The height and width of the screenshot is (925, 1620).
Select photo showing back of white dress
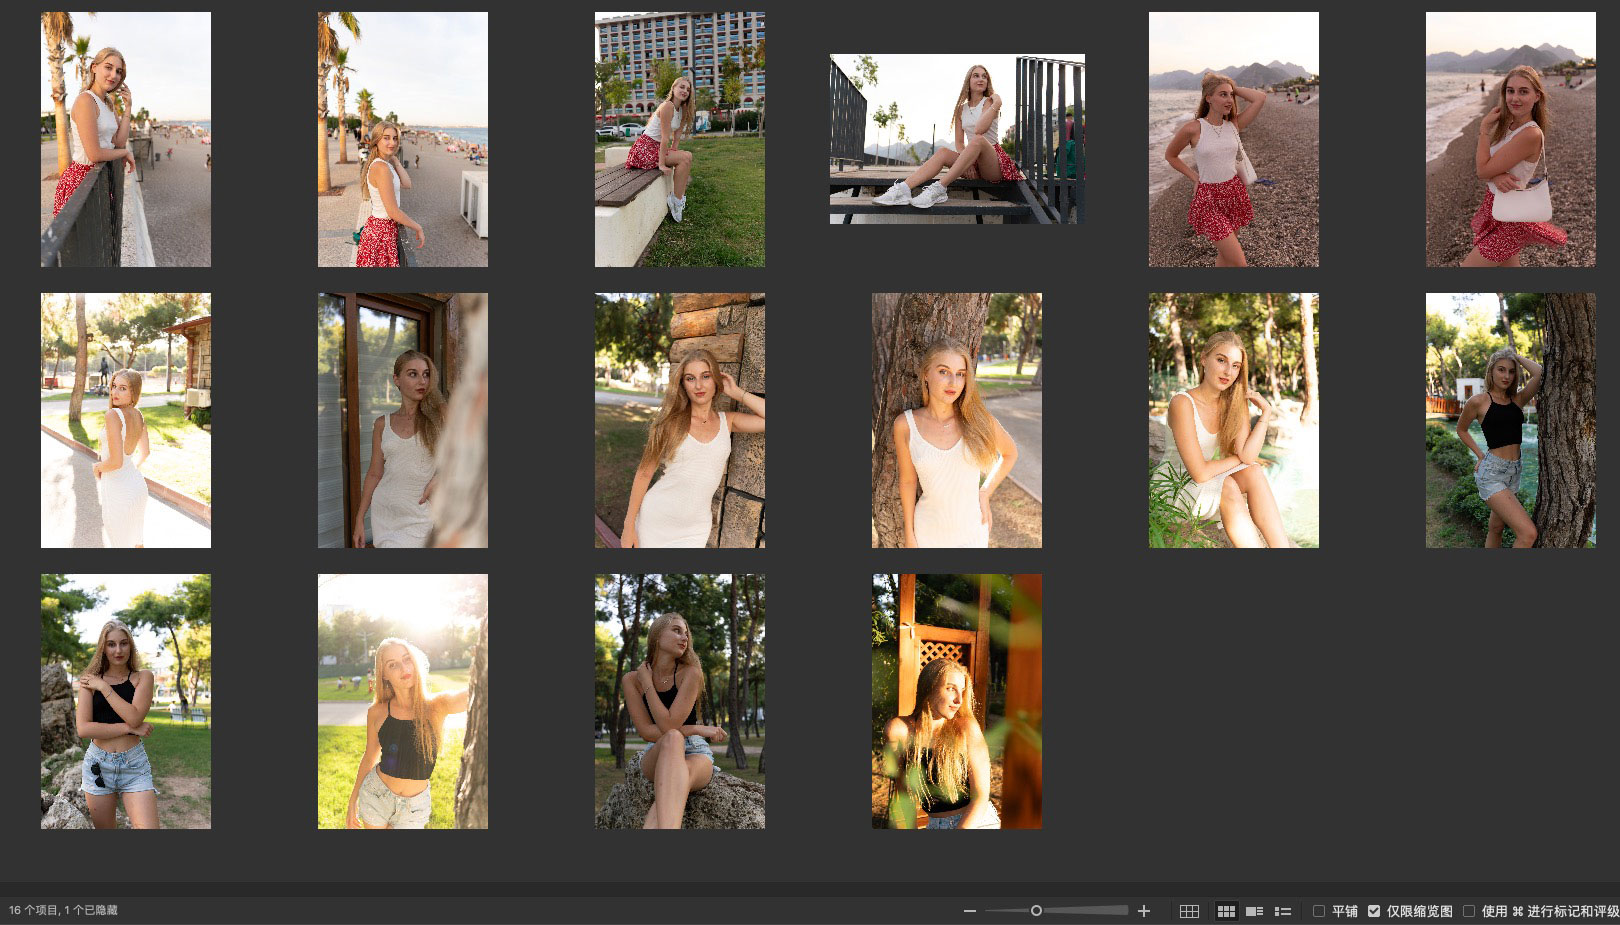click(x=126, y=420)
